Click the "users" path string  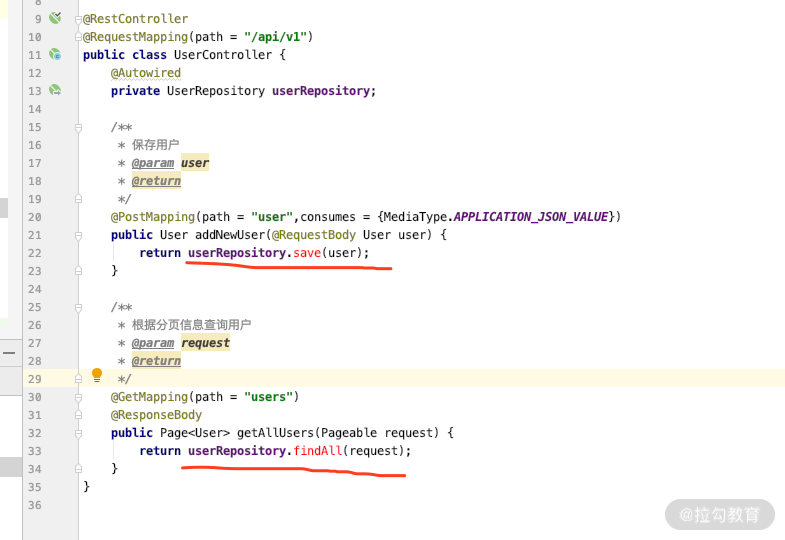coord(268,397)
